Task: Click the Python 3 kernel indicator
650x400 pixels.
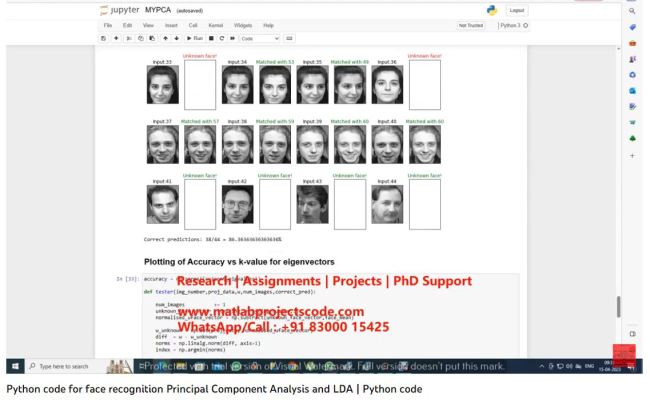Action: click(514, 25)
